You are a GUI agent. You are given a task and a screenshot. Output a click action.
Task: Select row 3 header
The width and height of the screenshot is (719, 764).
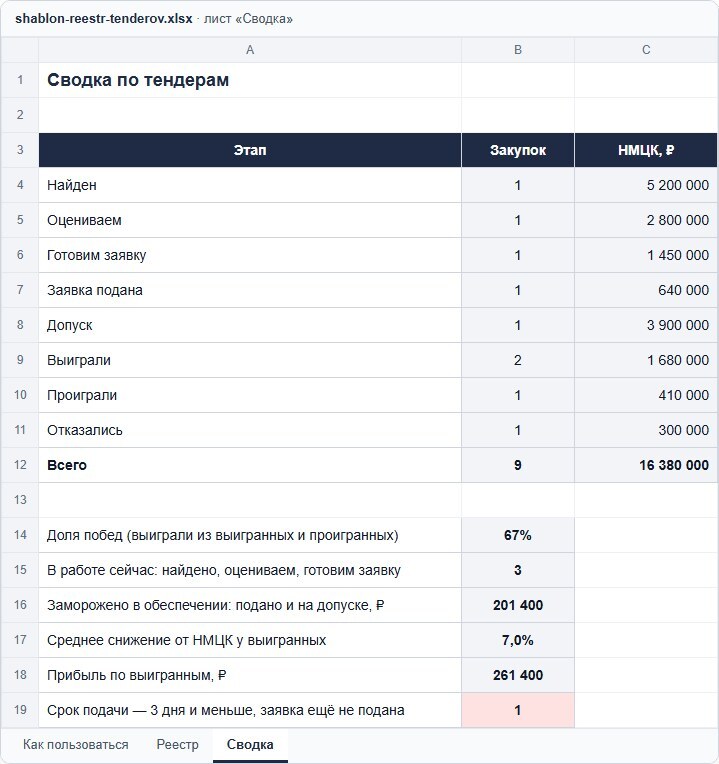pyautogui.click(x=20, y=150)
